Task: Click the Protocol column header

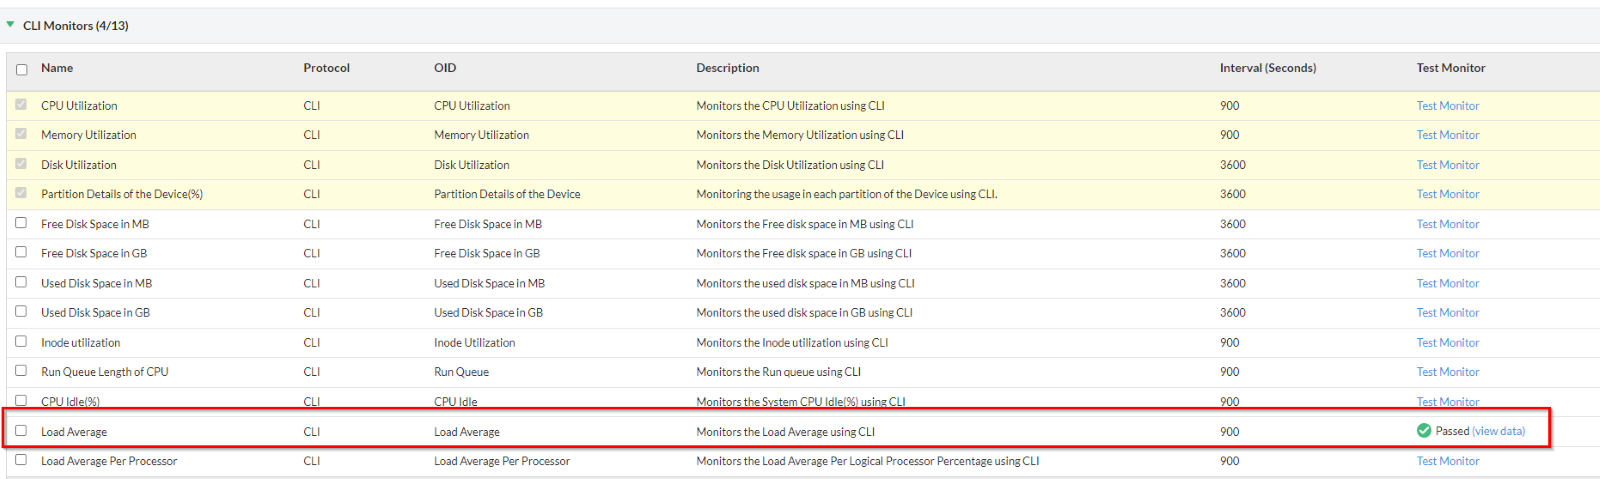Action: click(326, 68)
